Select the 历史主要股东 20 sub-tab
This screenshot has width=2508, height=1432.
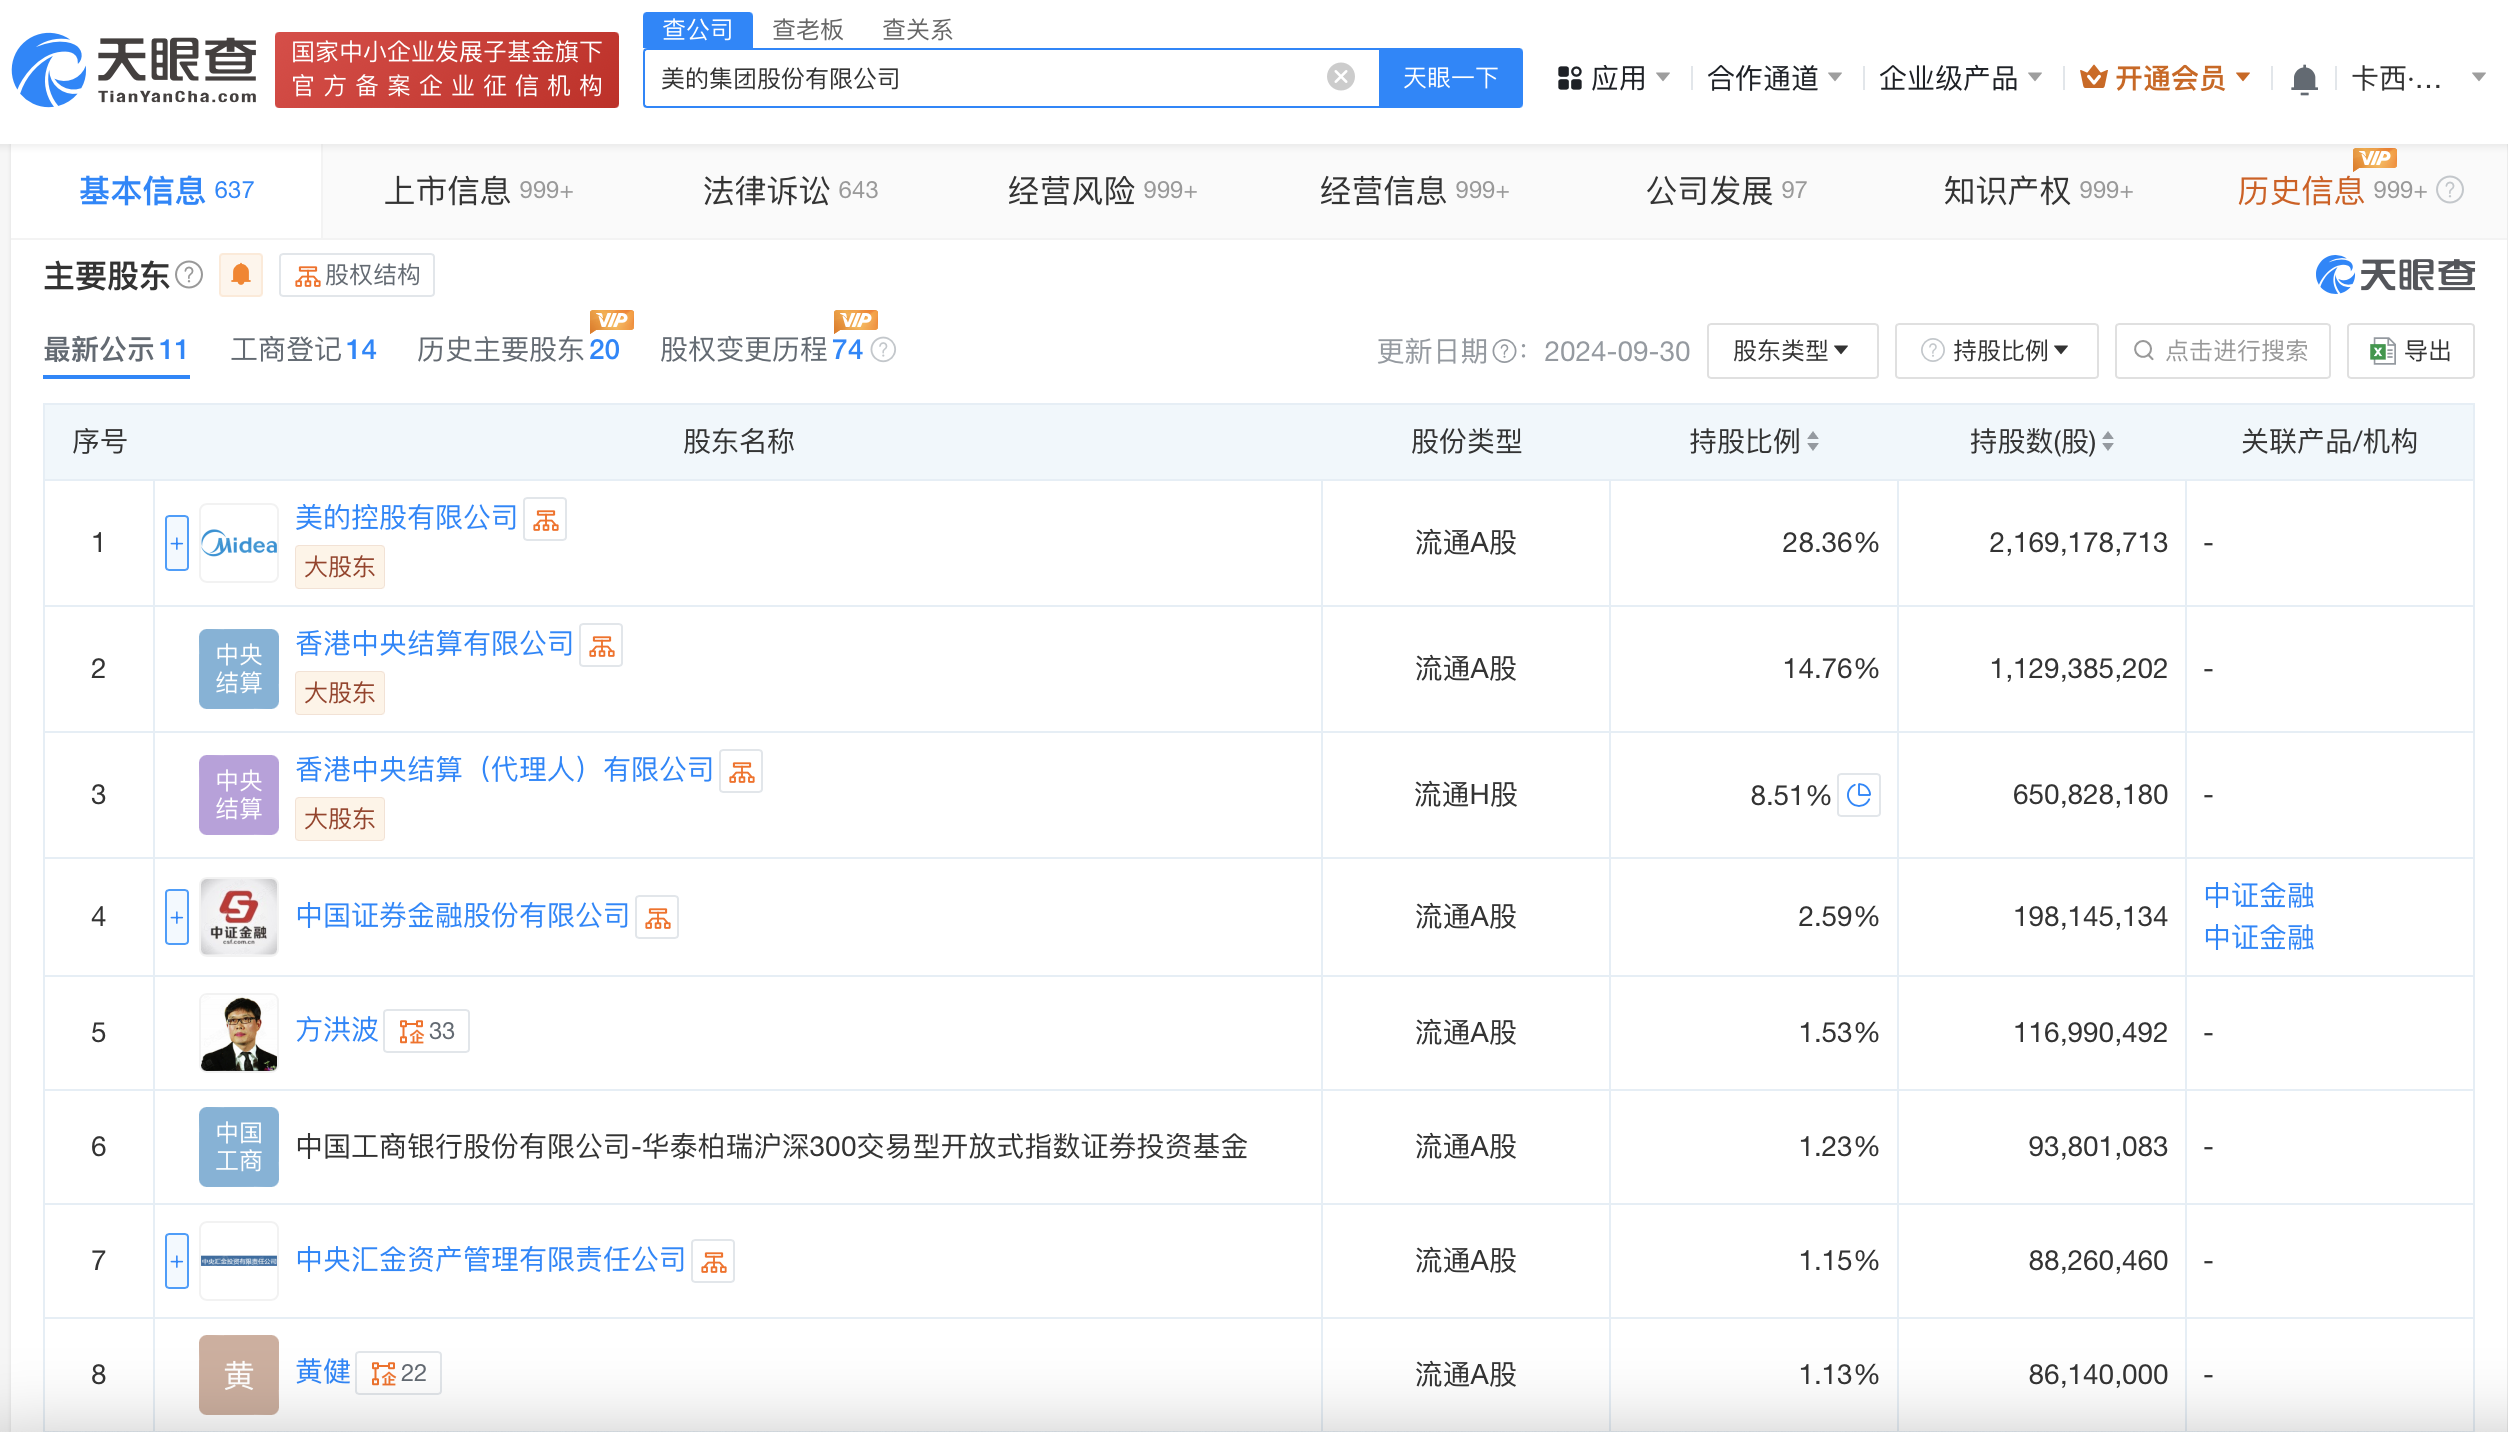[x=518, y=350]
